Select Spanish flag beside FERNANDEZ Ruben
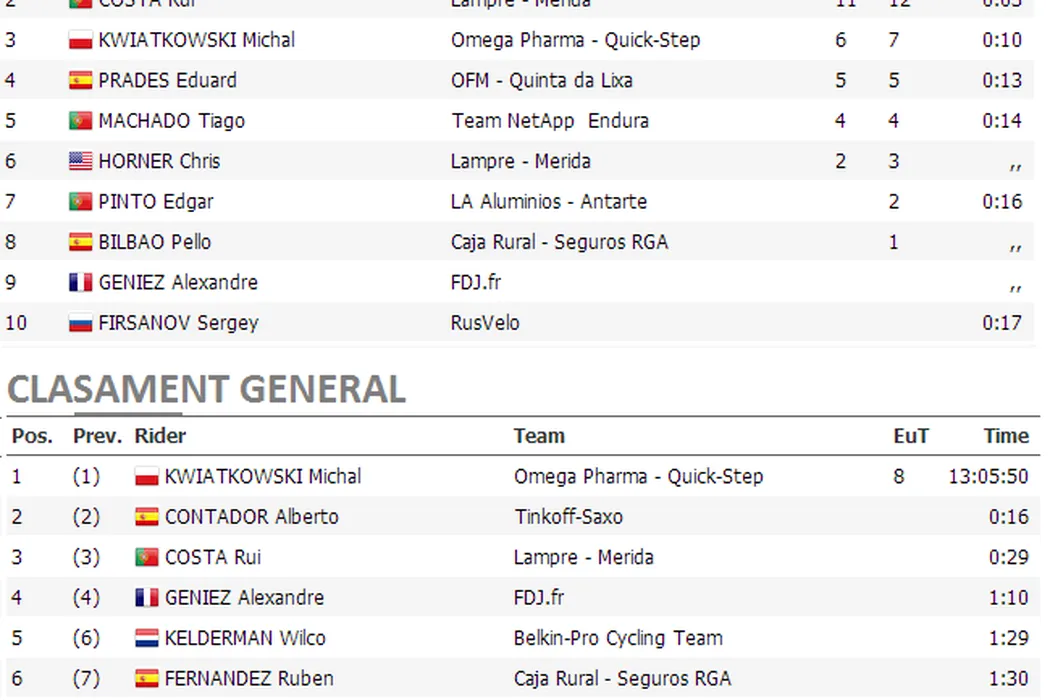The width and height of the screenshot is (1050, 700). coord(146,678)
